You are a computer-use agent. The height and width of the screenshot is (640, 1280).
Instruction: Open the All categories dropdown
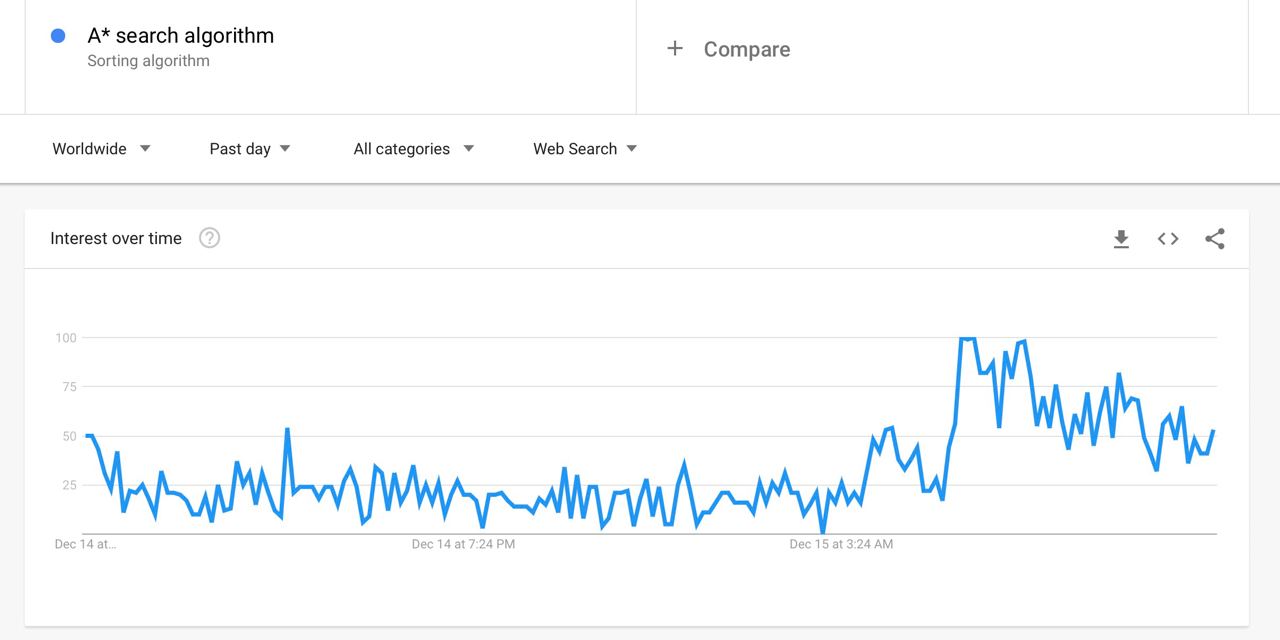click(413, 149)
